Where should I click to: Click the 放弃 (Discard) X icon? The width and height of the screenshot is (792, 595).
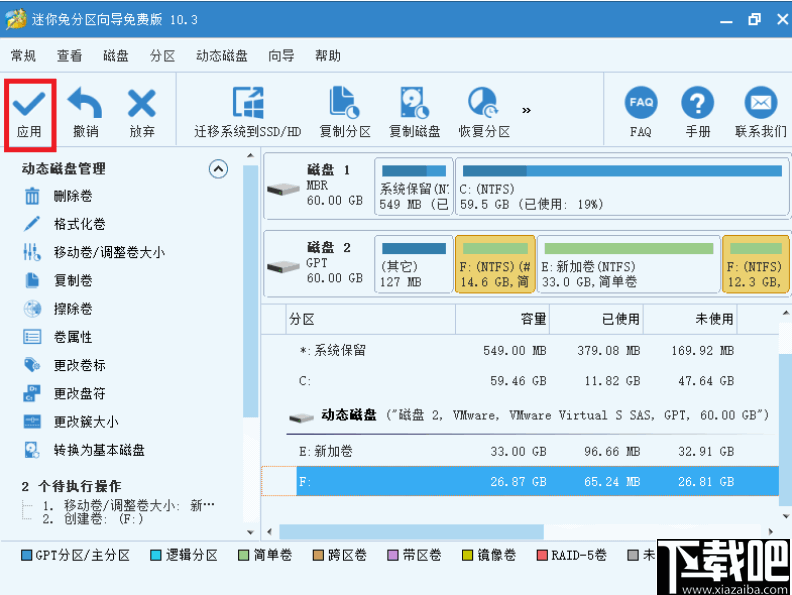(142, 103)
